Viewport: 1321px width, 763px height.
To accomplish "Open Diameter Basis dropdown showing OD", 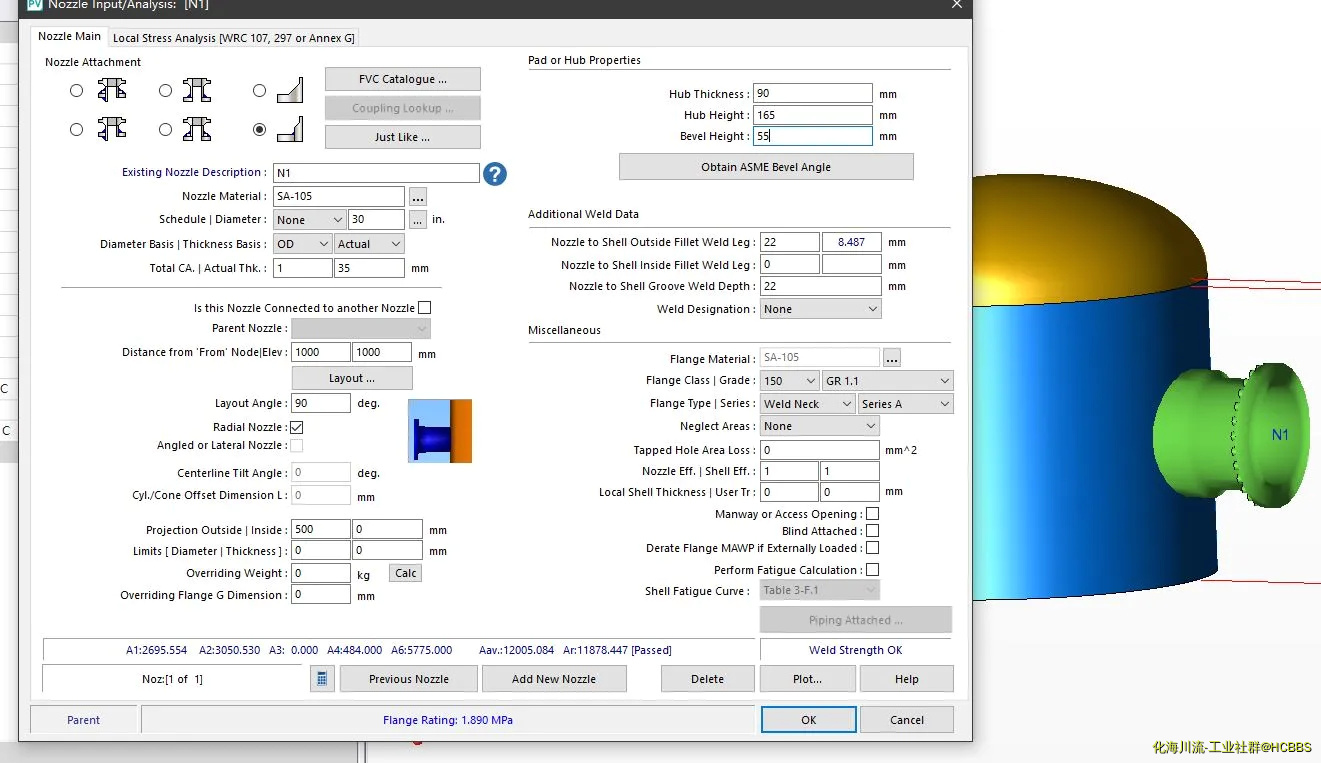I will 302,244.
